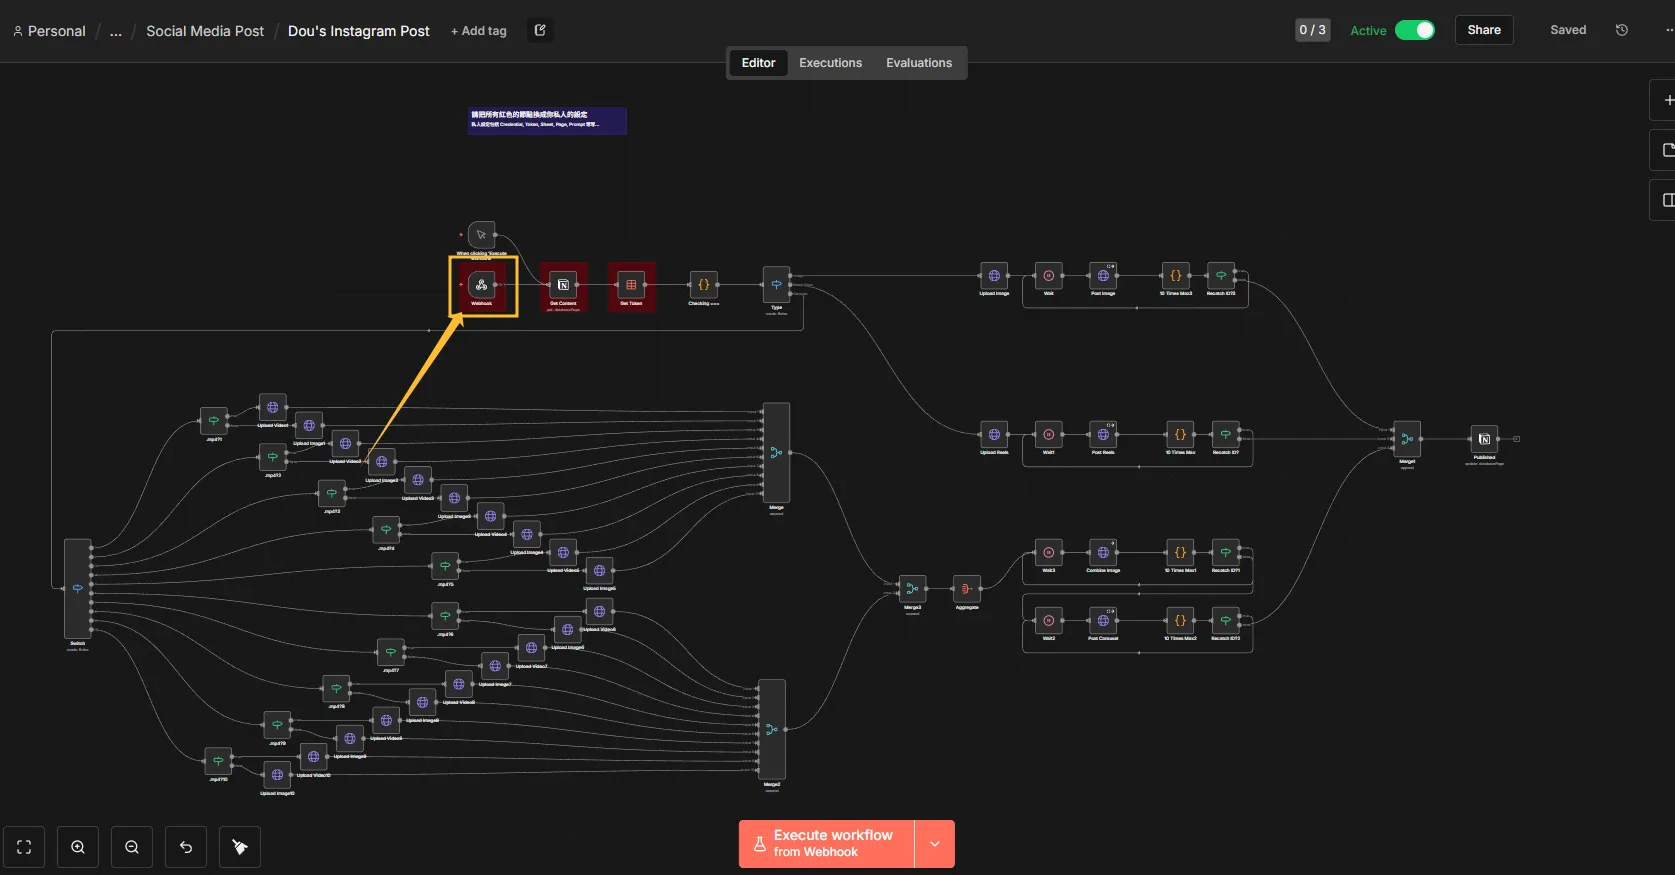Toggle the Active workflow switch
The width and height of the screenshot is (1675, 875).
[x=1414, y=30]
